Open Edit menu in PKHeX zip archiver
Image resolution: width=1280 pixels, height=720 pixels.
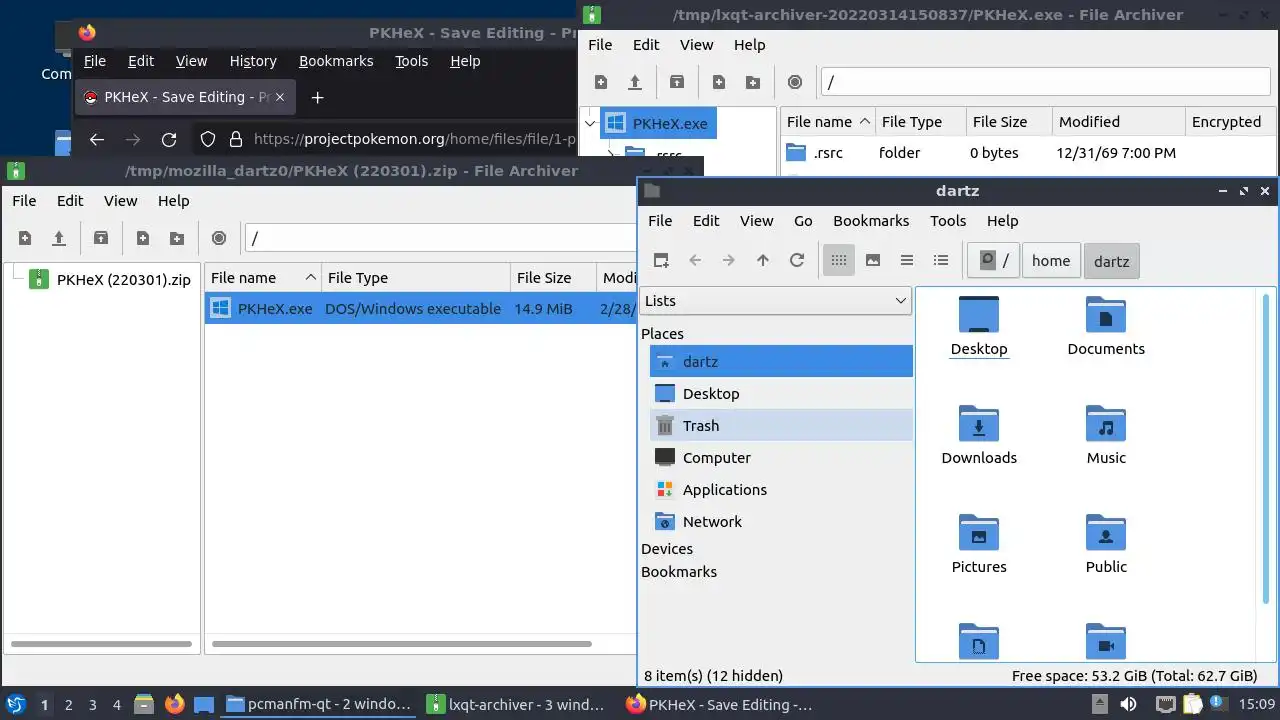pos(70,201)
